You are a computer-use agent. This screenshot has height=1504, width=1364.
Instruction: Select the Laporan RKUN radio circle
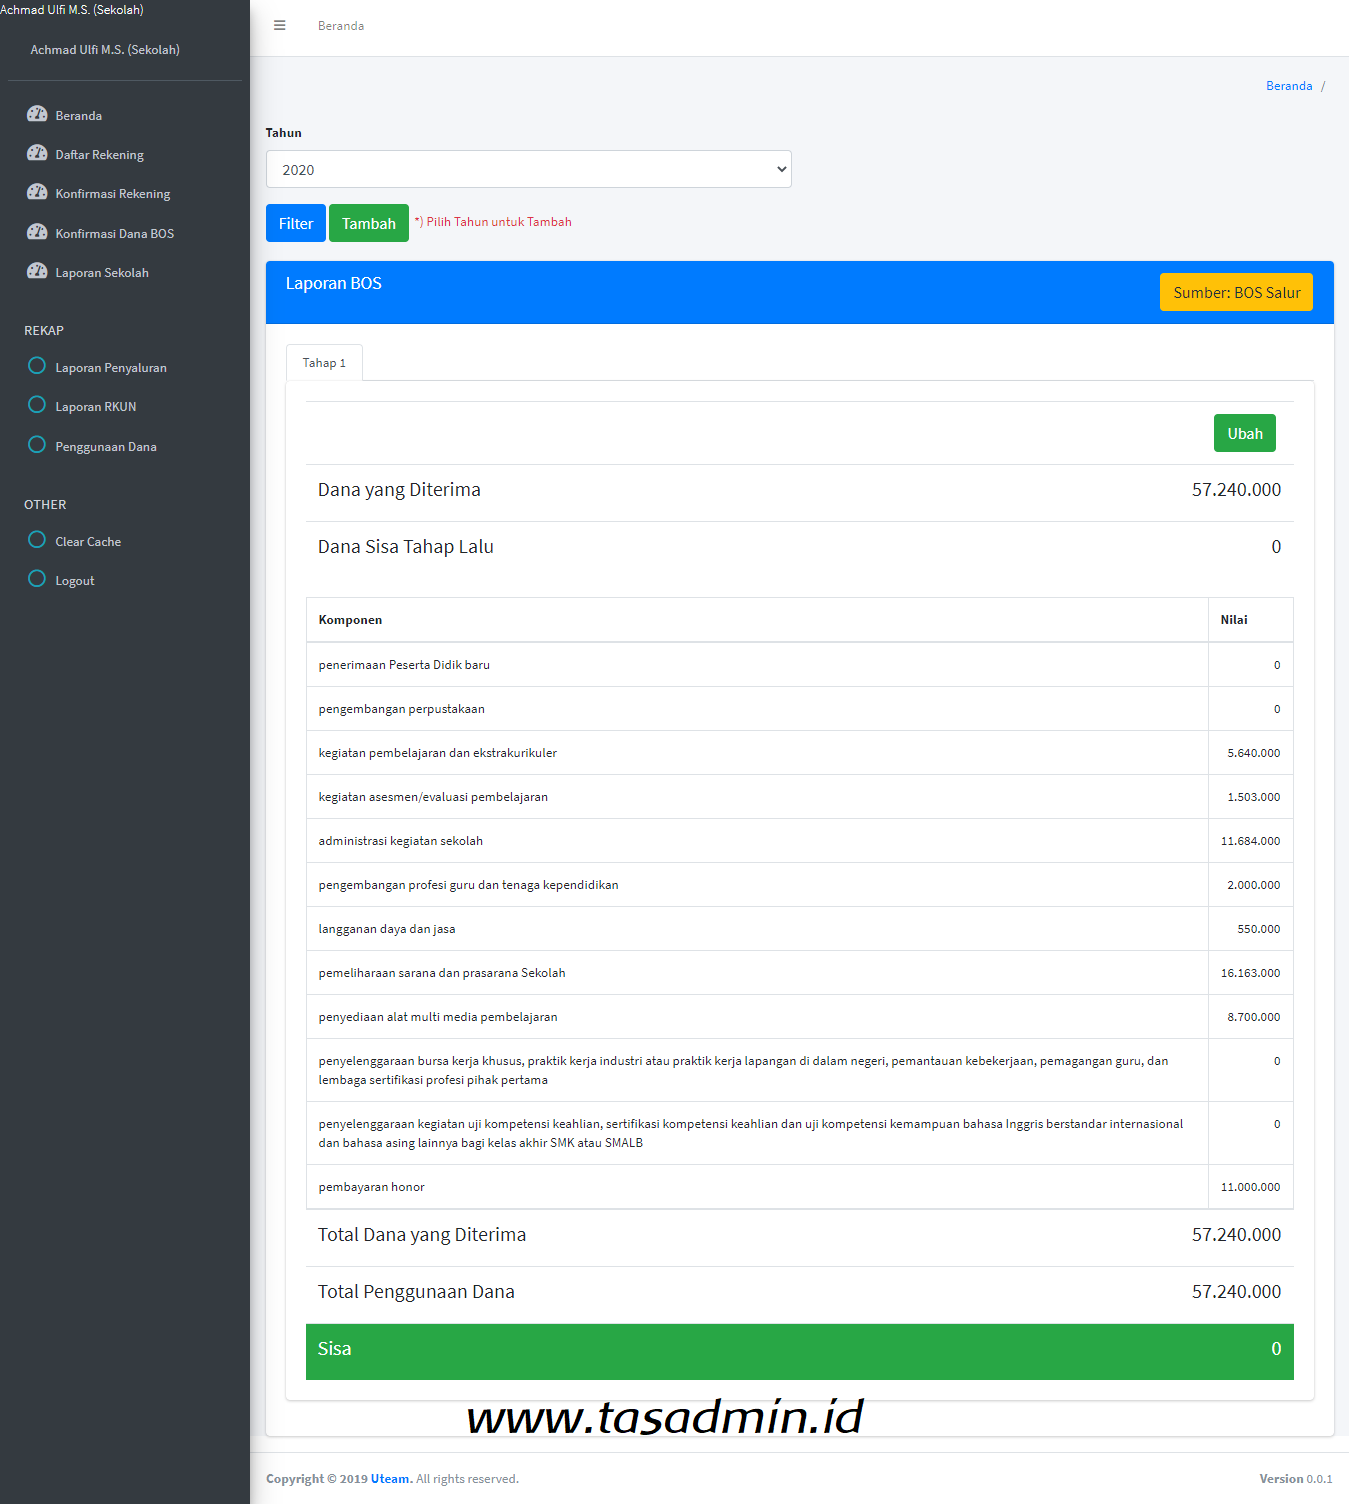click(x=37, y=405)
